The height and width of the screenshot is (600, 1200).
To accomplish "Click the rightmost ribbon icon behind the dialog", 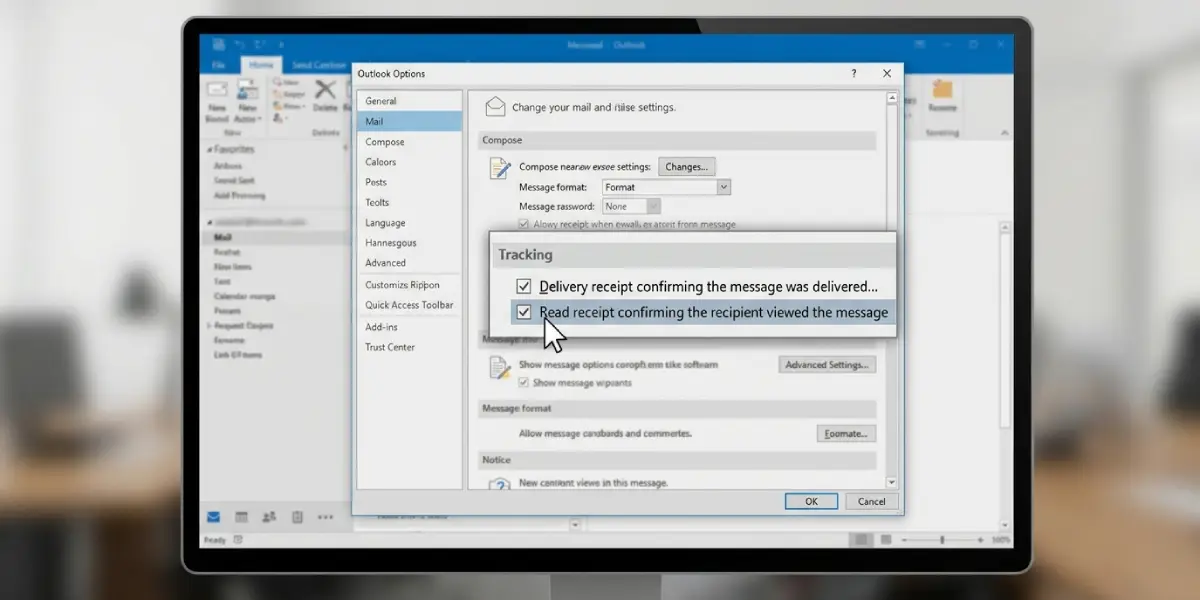I will (x=941, y=89).
